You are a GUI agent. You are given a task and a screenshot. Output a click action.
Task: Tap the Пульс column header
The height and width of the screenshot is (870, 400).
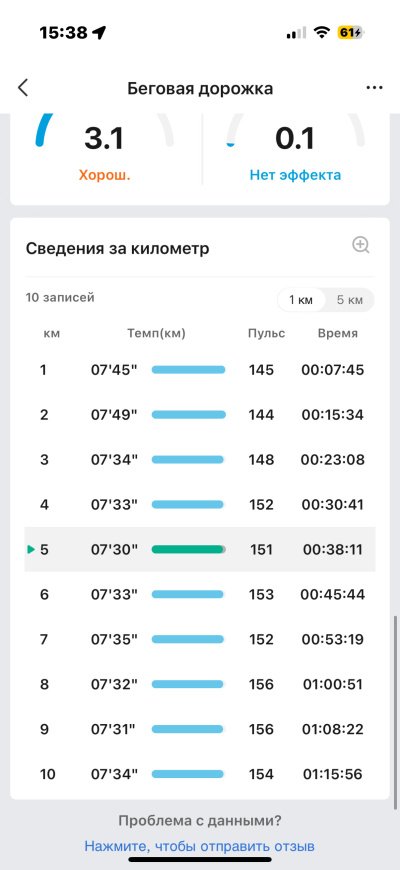tap(266, 333)
